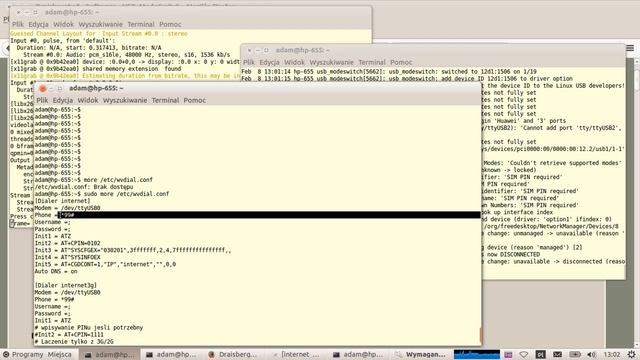Screen dimensions: 640x360
Task: Open the 13:02 clock calendar
Action: coord(612,355)
